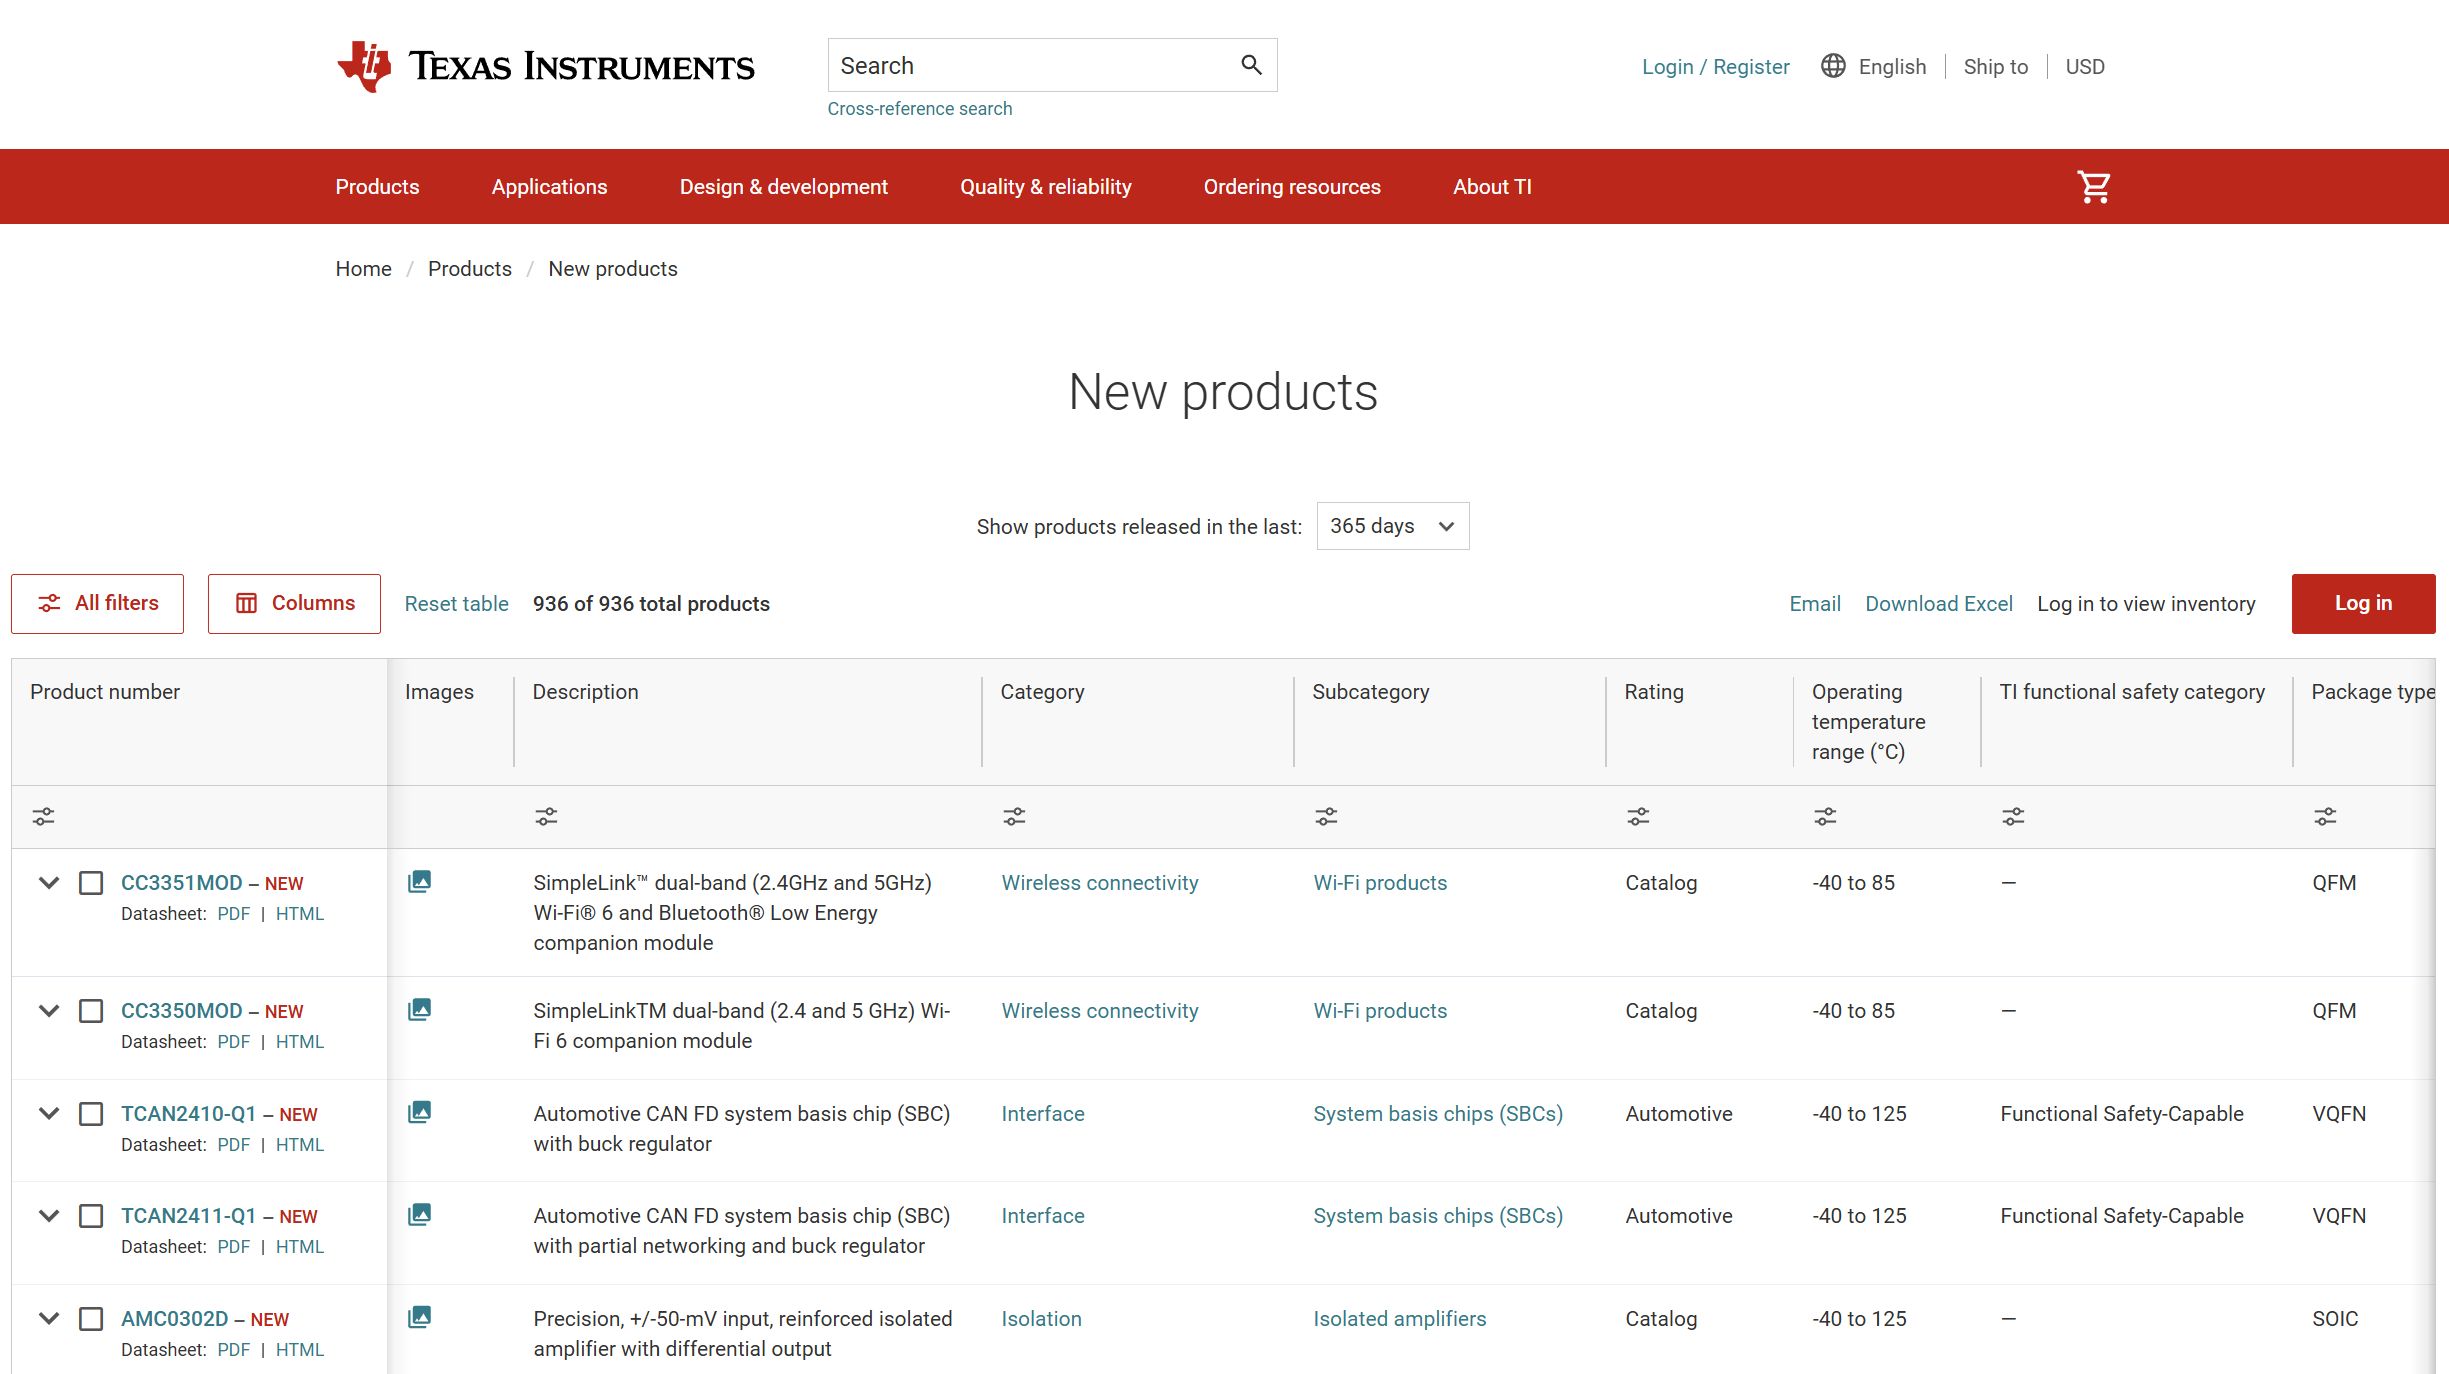Click the globe language icon
This screenshot has width=2449, height=1374.
point(1832,66)
